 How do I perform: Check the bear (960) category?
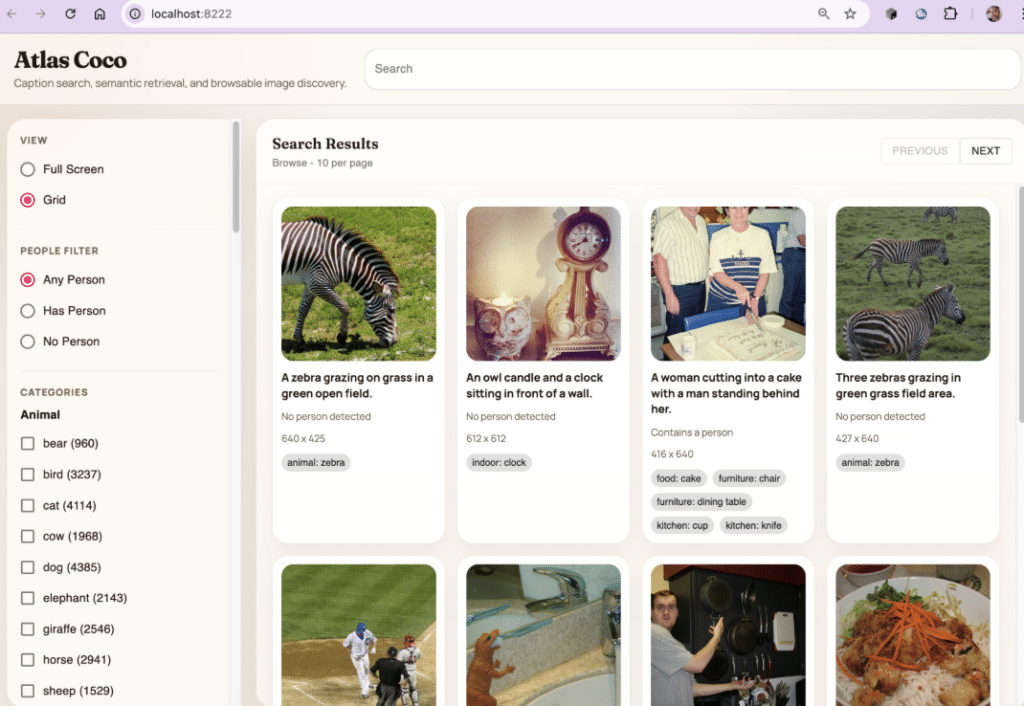click(x=27, y=443)
